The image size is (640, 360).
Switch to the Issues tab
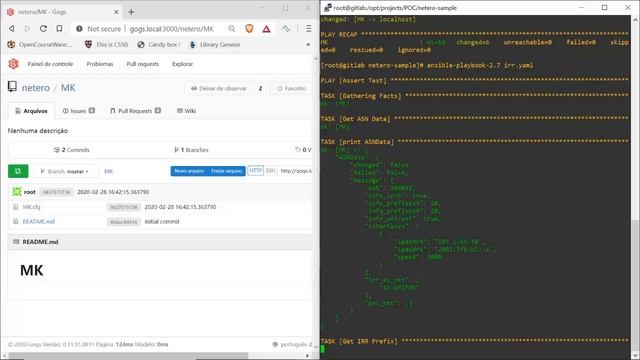pos(78,111)
